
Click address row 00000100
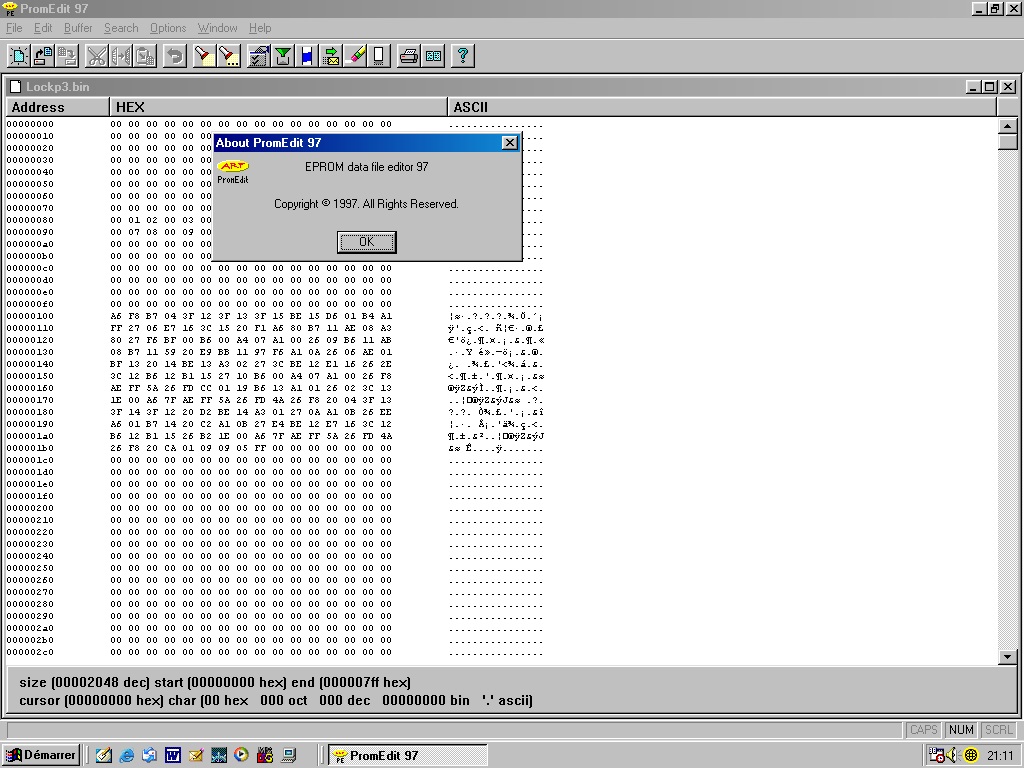pyautogui.click(x=30, y=316)
